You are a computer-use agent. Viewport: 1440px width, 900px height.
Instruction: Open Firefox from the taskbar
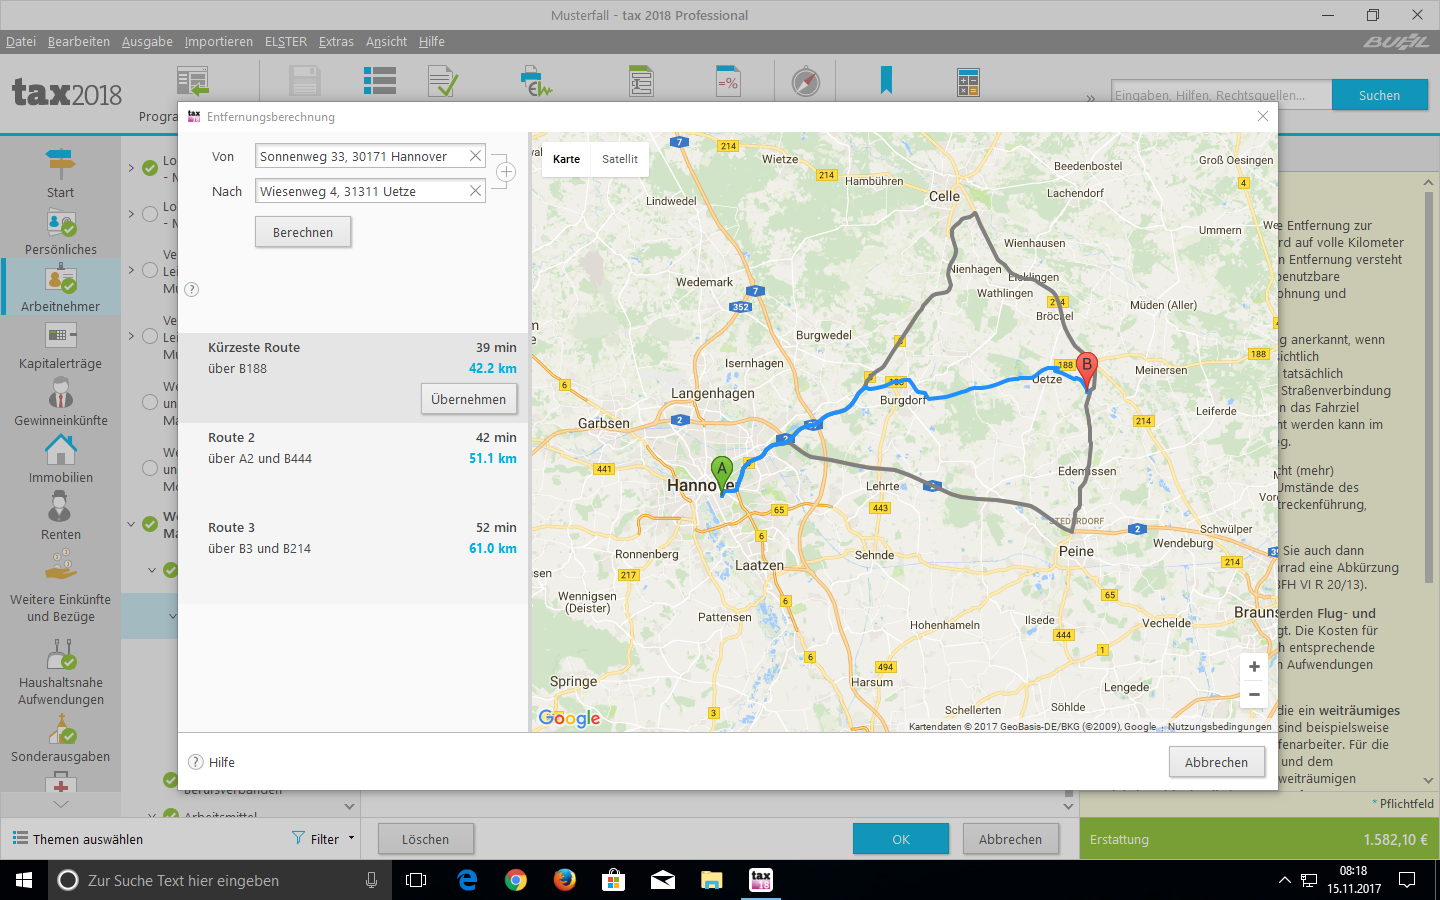tap(565, 880)
